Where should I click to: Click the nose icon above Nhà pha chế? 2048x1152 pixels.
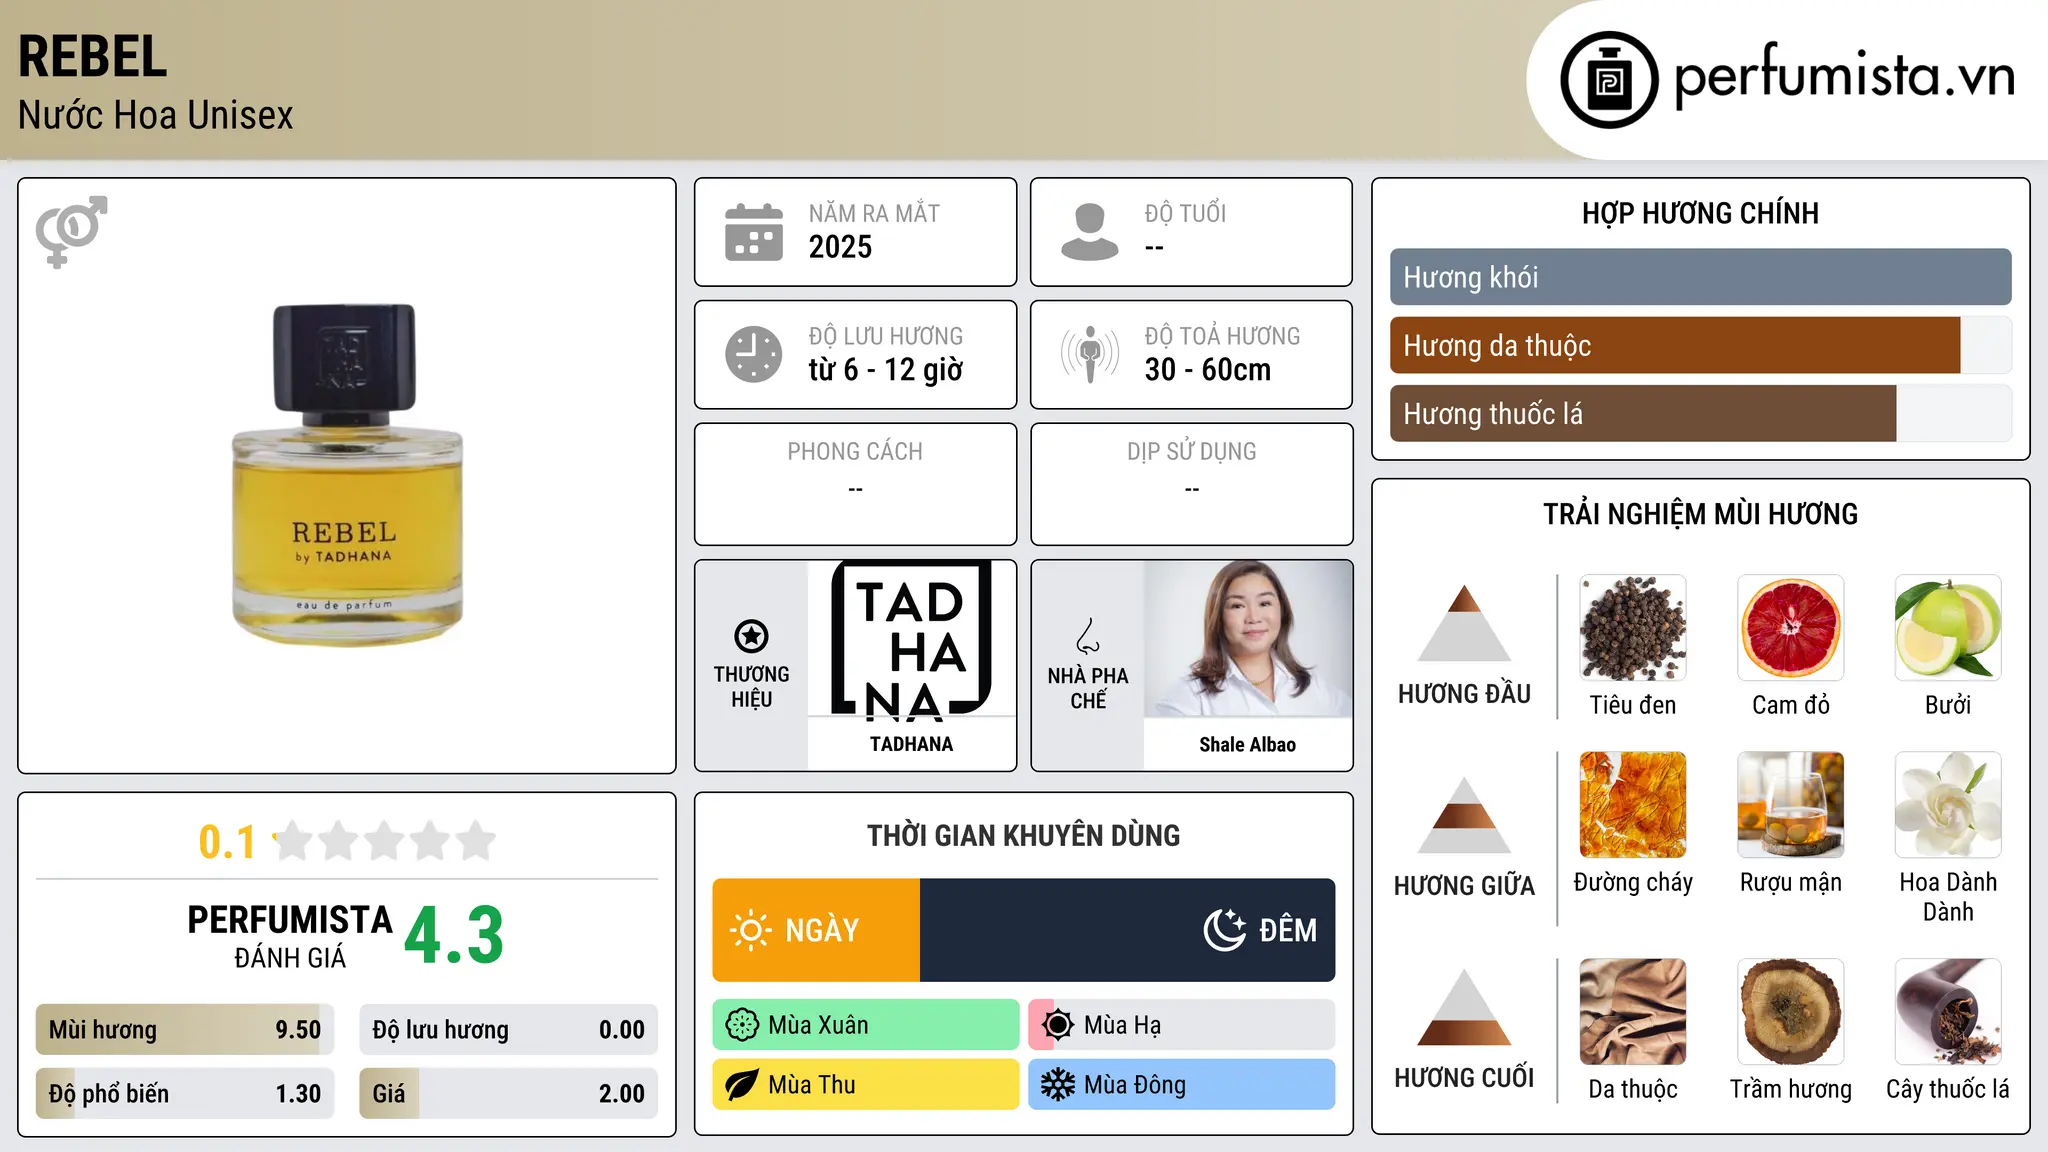point(1088,636)
